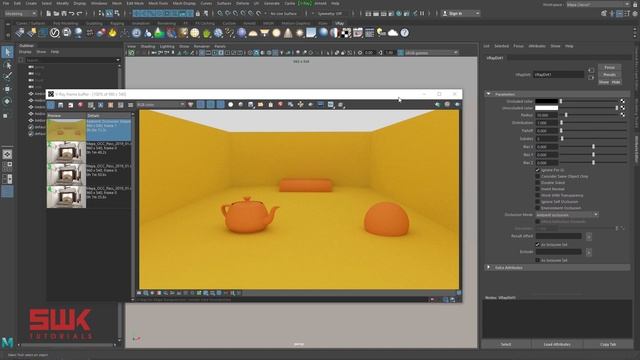The image size is (640, 360).
Task: Toggle As Inclusive Set checkbox under Exclude
Action: pyautogui.click(x=538, y=260)
